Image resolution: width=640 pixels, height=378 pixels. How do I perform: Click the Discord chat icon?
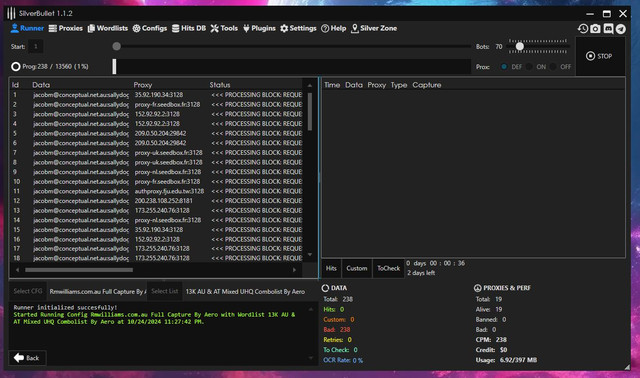pos(608,28)
